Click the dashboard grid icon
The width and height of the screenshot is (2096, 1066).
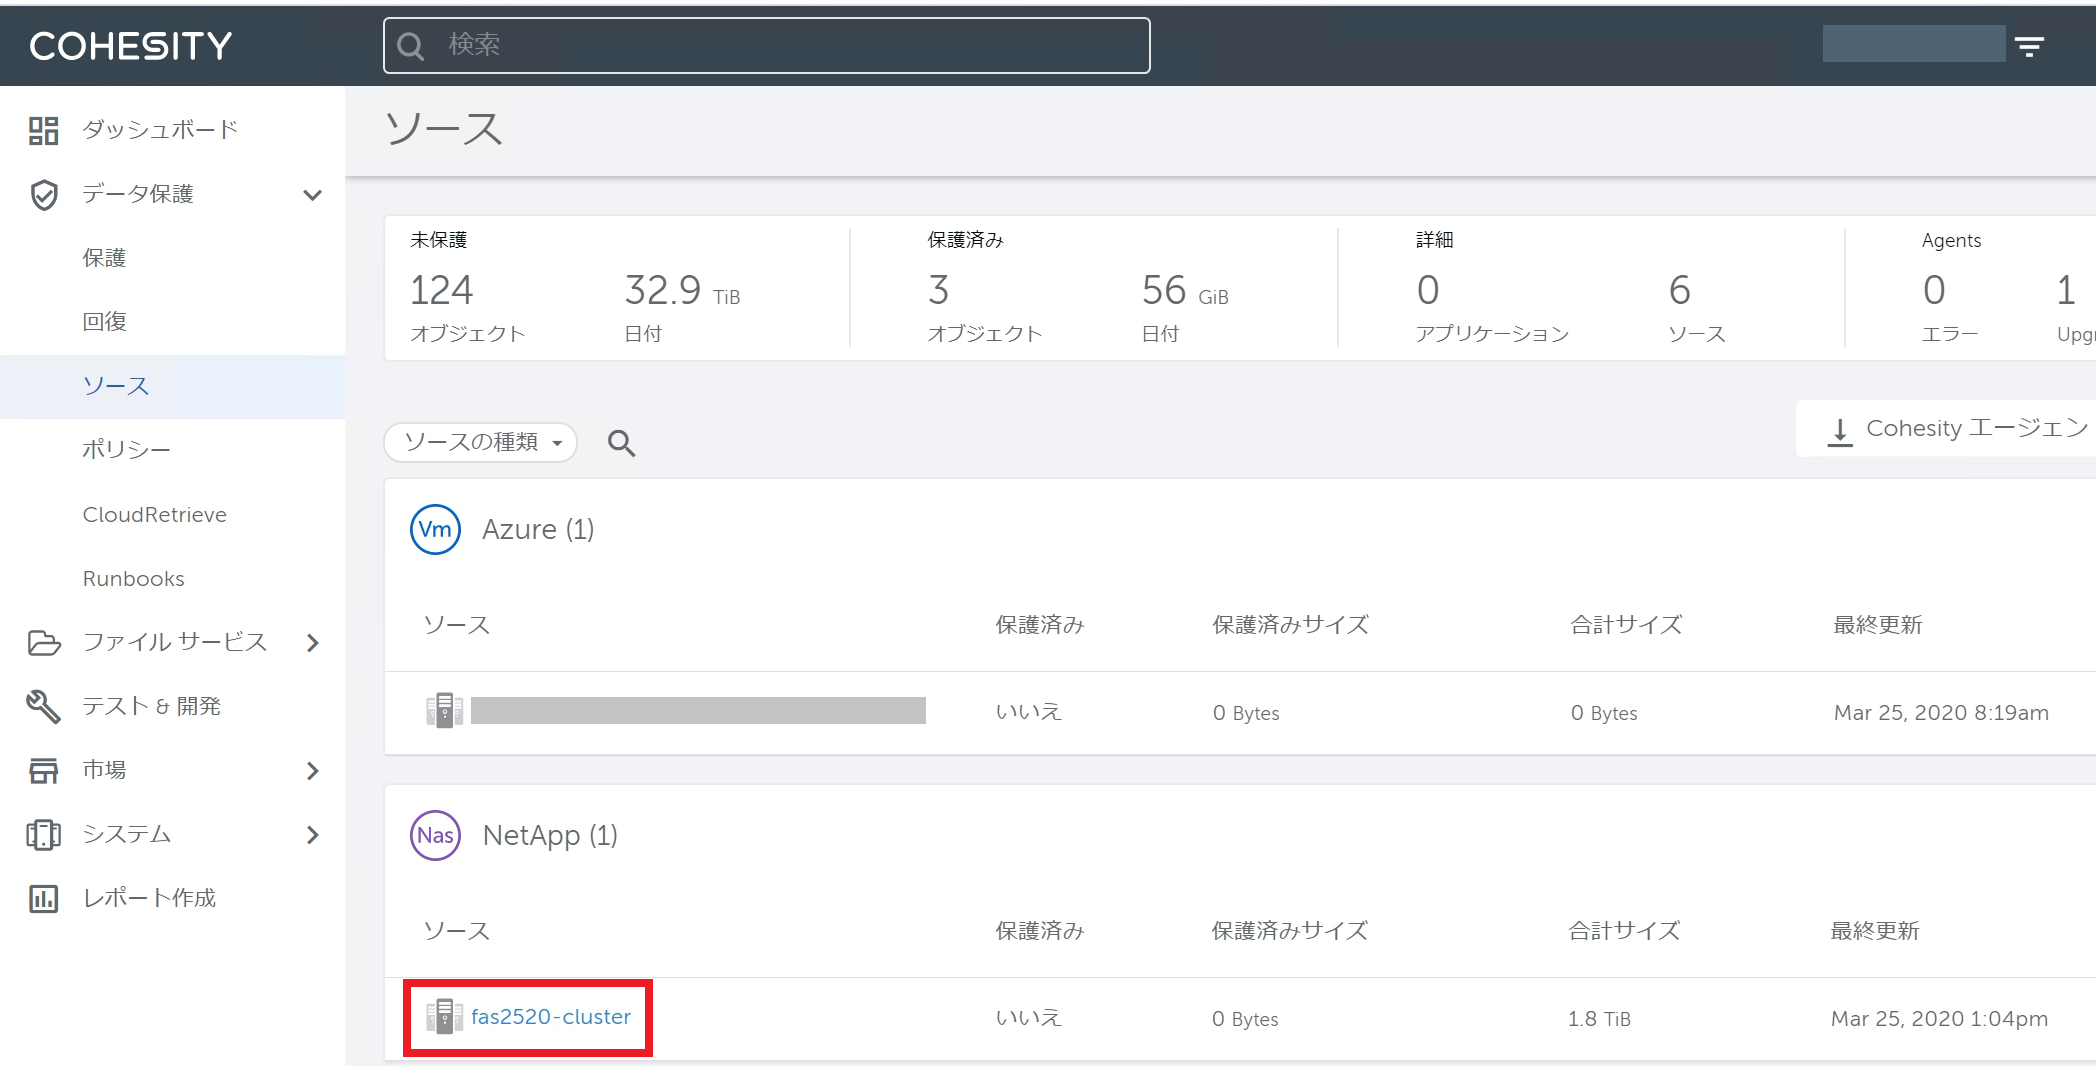pyautogui.click(x=43, y=130)
